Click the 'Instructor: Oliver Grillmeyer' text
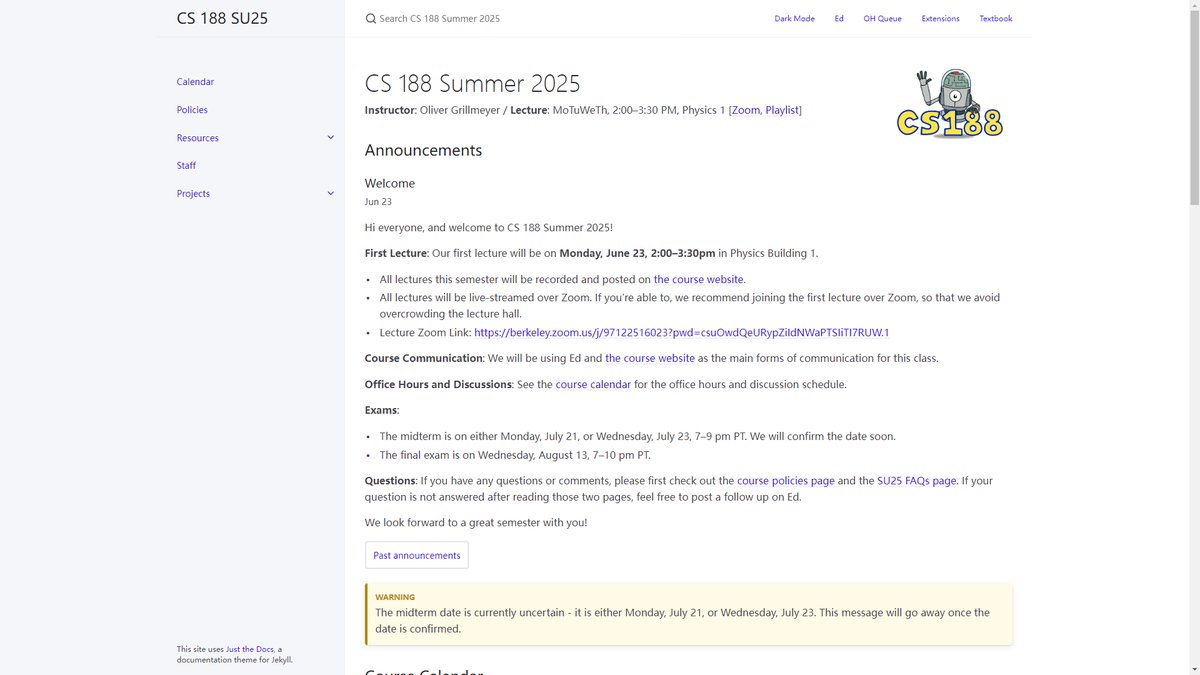The width and height of the screenshot is (1200, 675). 433,110
